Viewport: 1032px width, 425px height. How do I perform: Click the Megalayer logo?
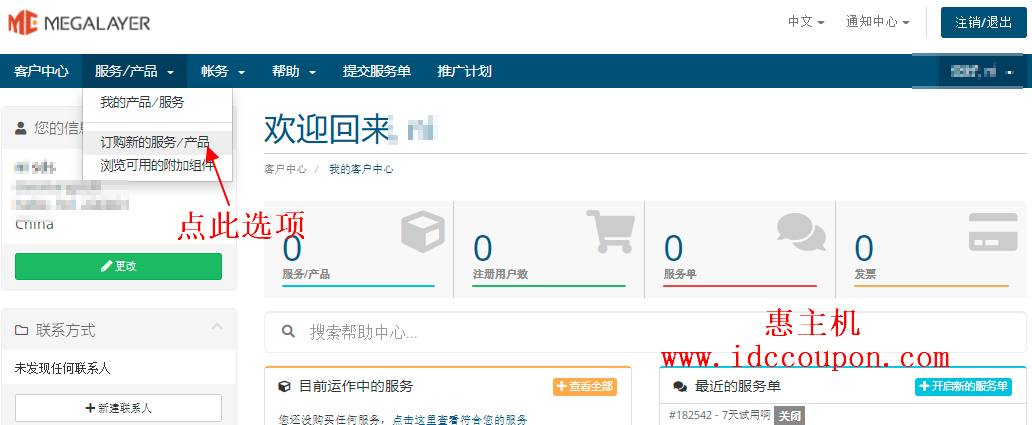(x=81, y=22)
